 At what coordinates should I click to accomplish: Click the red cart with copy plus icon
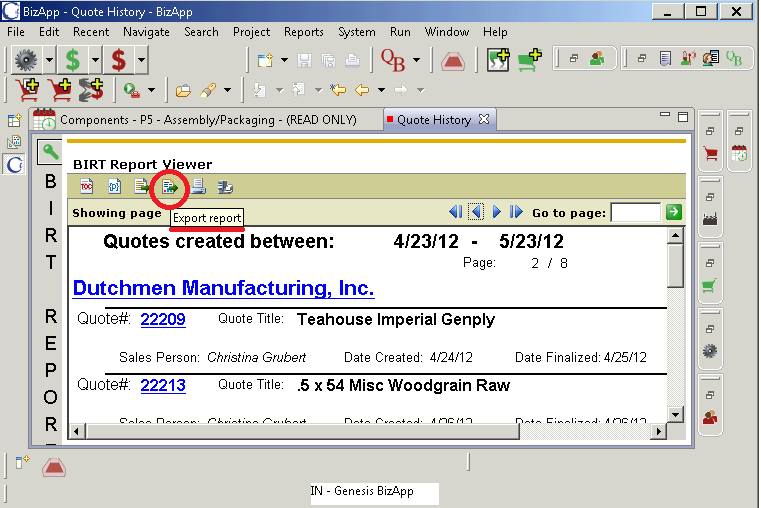coord(27,90)
